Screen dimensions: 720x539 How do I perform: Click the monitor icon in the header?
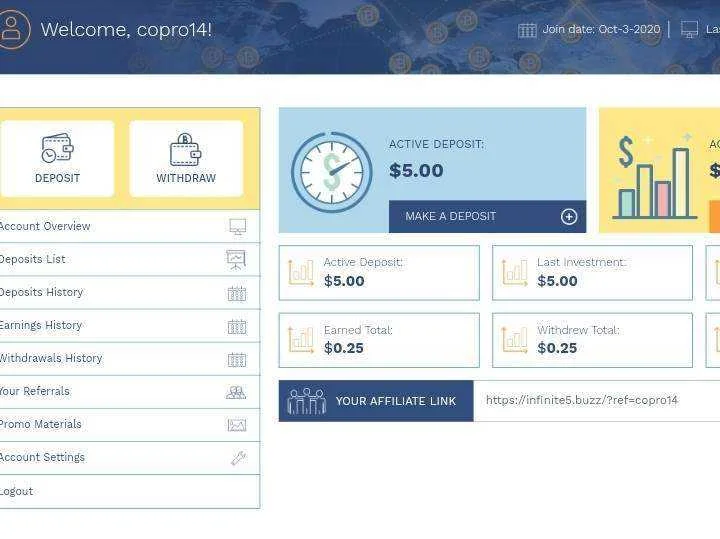click(x=689, y=29)
